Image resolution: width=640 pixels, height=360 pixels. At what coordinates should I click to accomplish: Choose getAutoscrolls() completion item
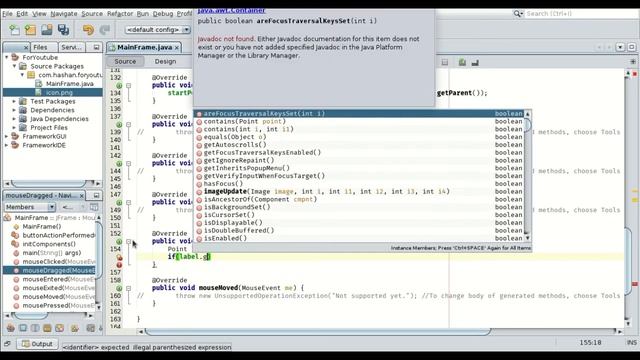click(x=359, y=144)
